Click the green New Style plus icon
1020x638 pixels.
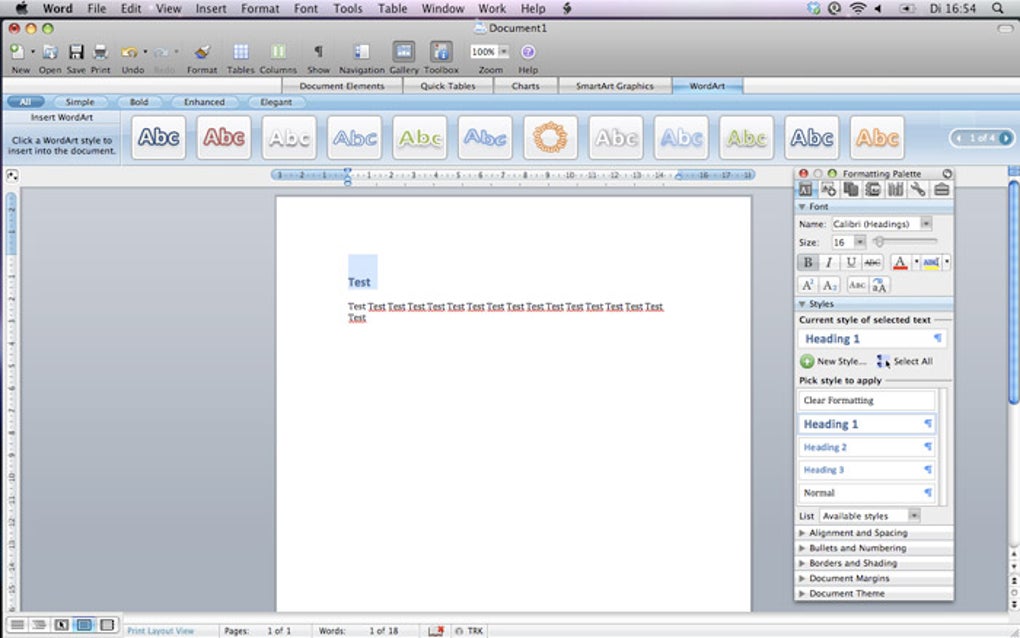tap(807, 361)
